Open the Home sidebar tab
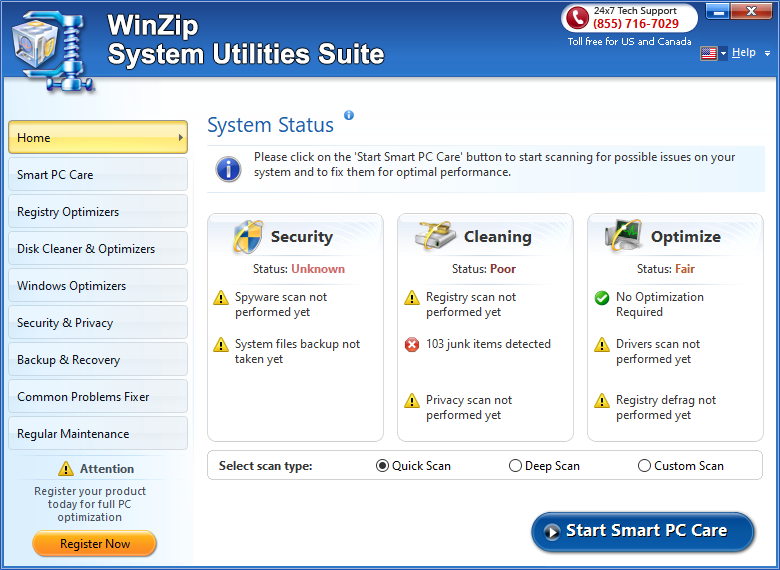The image size is (780, 570). click(98, 137)
